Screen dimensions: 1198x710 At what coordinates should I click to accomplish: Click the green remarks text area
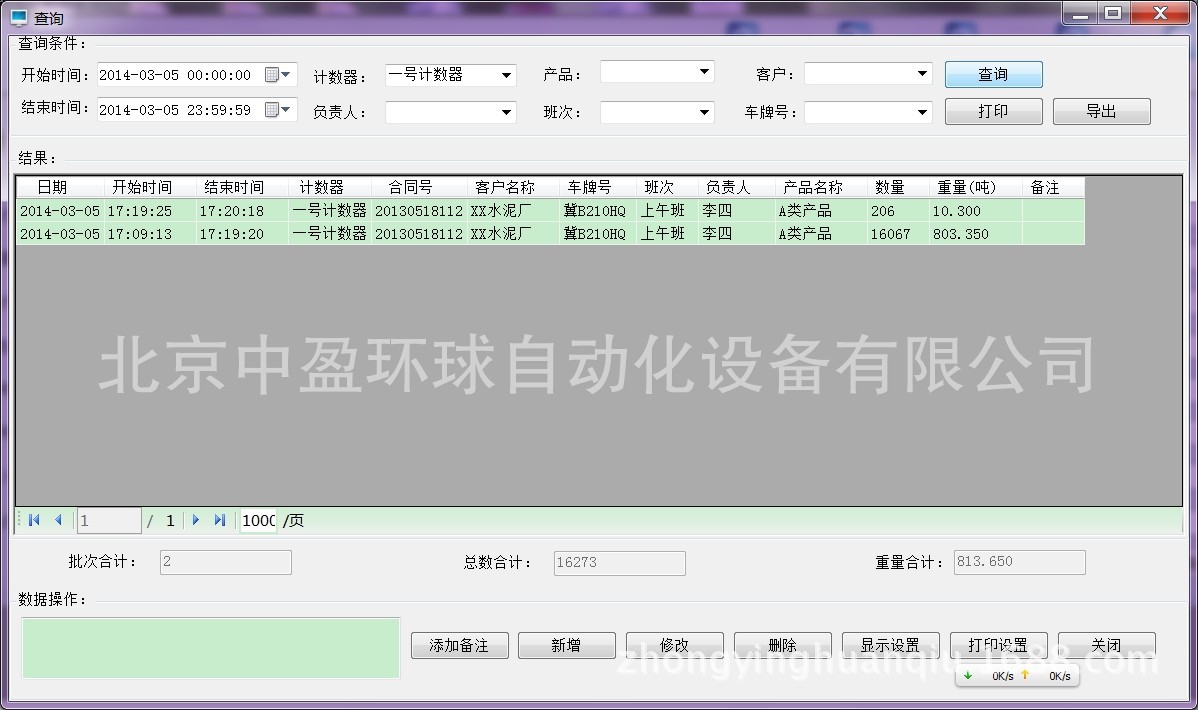211,648
